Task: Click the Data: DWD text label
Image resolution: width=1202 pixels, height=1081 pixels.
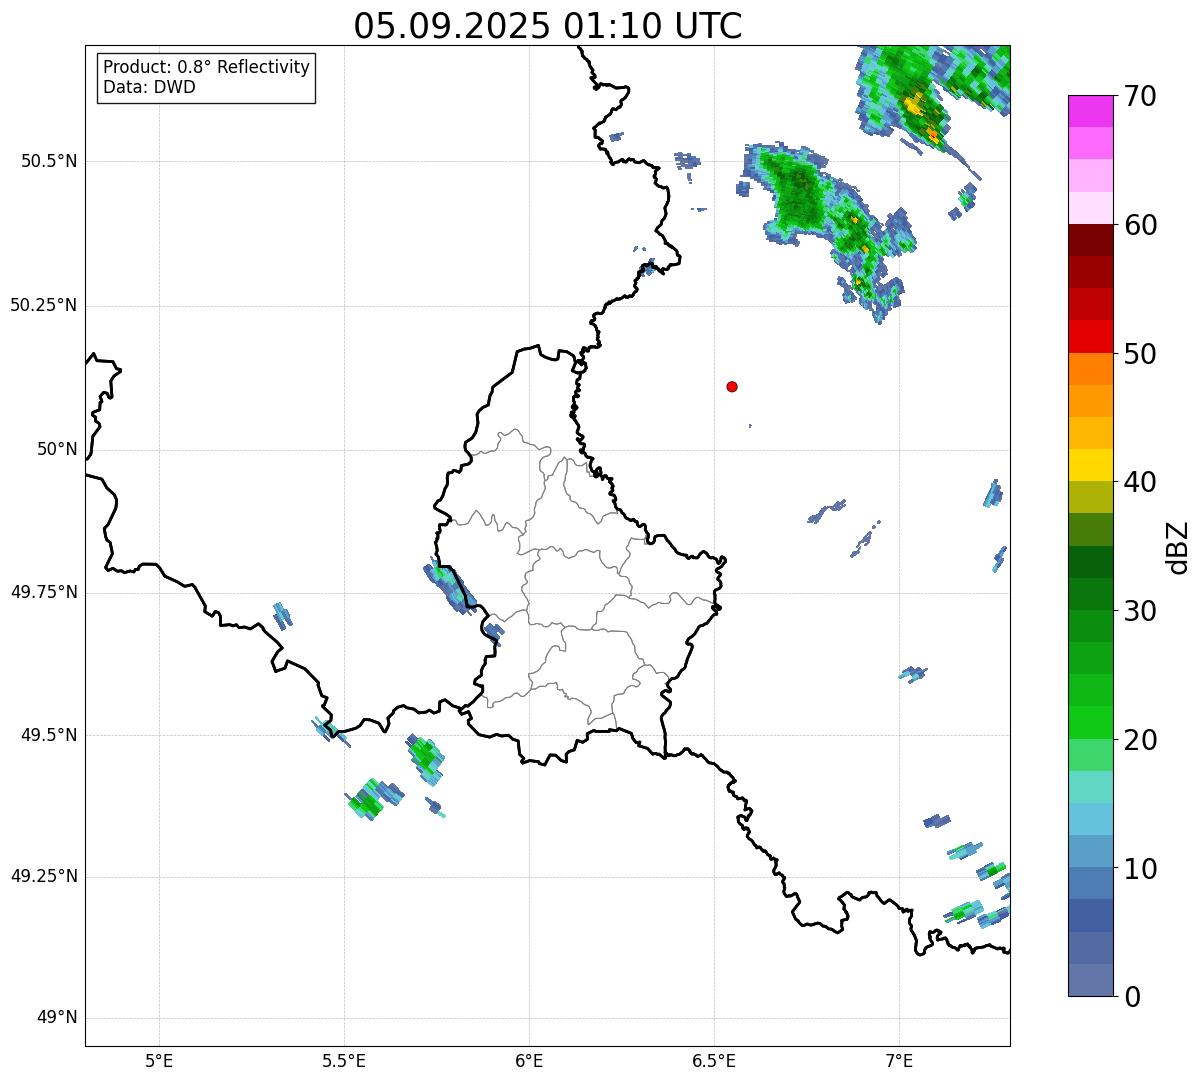Action: (149, 87)
